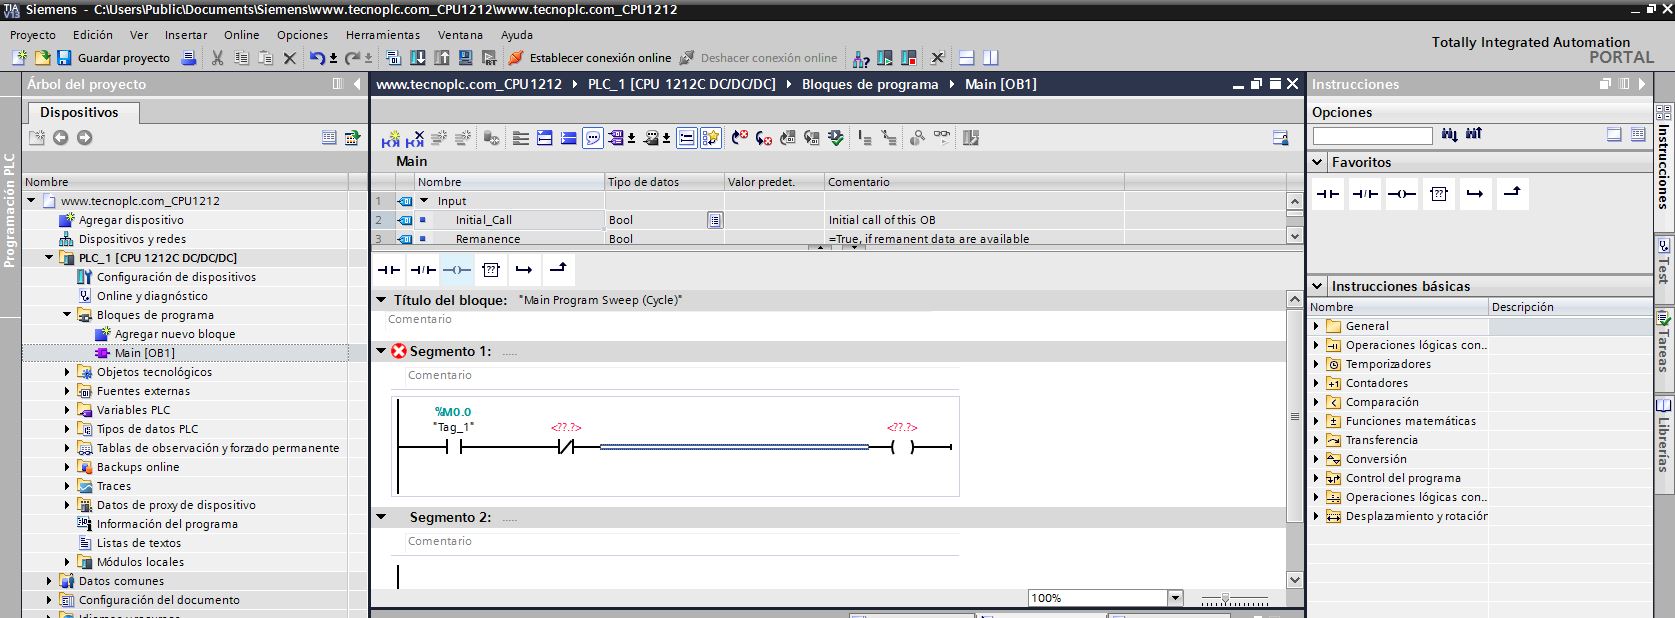Select Configuración de dispositivos in project tree
The height and width of the screenshot is (618, 1675).
(176, 277)
